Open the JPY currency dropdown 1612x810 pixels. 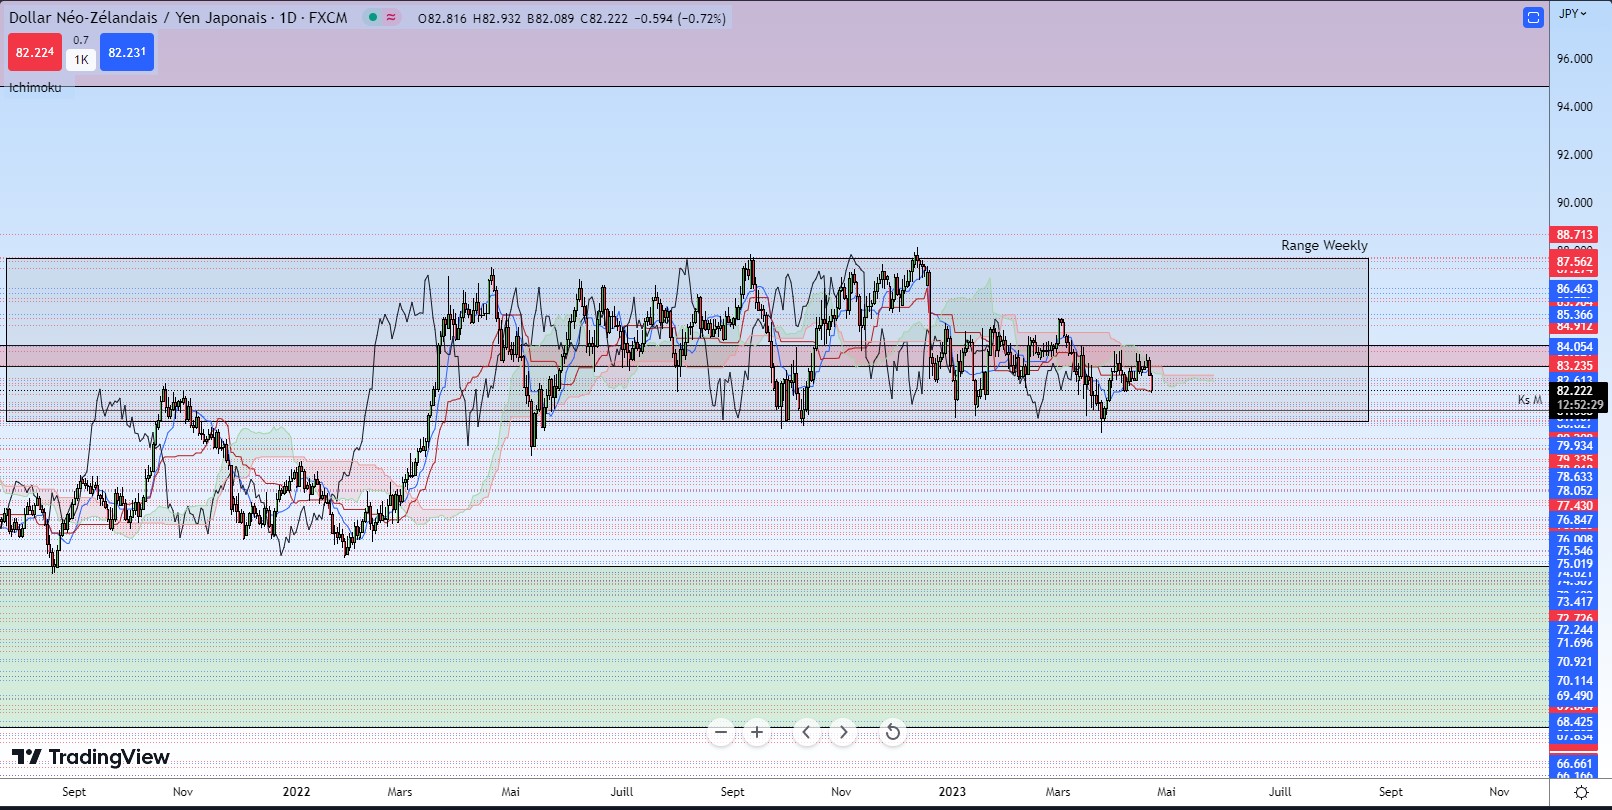click(x=1573, y=14)
